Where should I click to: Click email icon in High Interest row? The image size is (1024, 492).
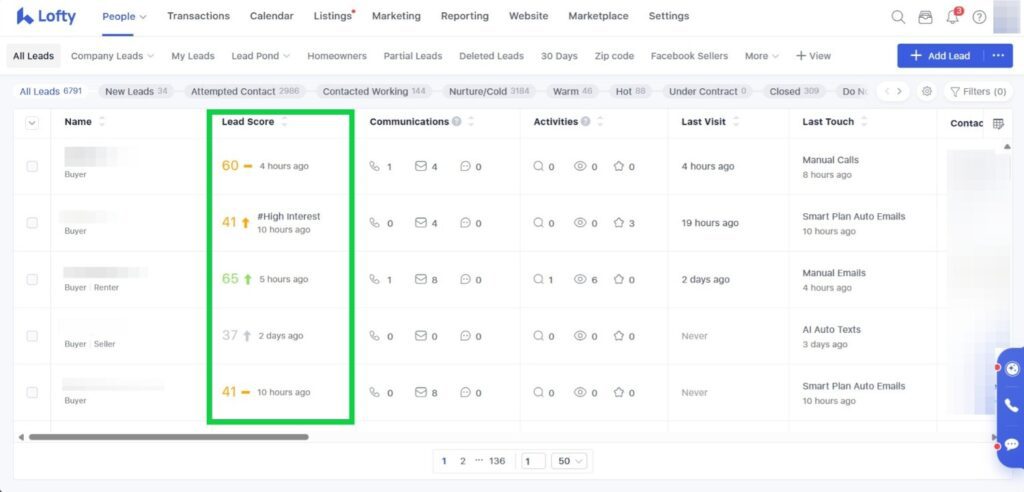[421, 223]
